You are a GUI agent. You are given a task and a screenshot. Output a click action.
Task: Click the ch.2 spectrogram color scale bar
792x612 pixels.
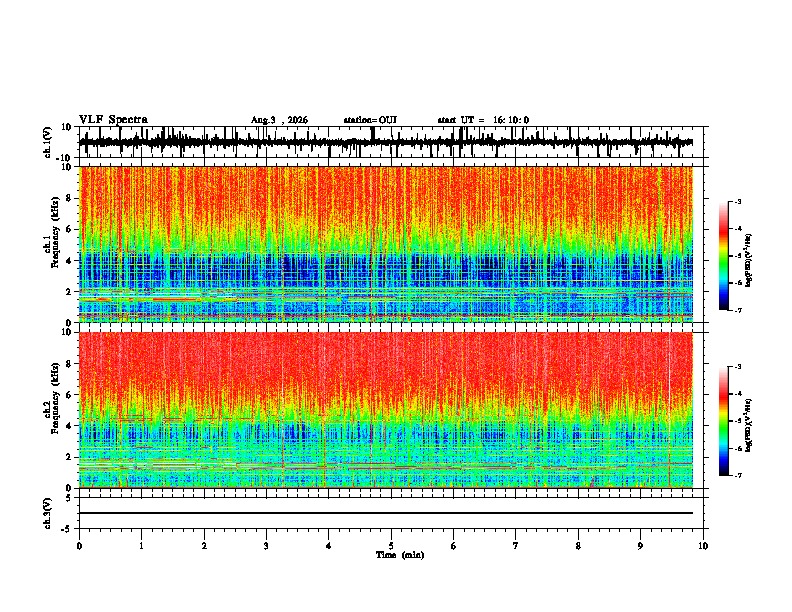point(724,421)
